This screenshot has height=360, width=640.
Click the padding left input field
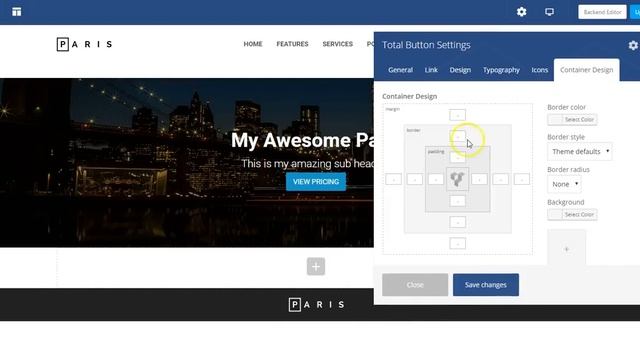(436, 179)
